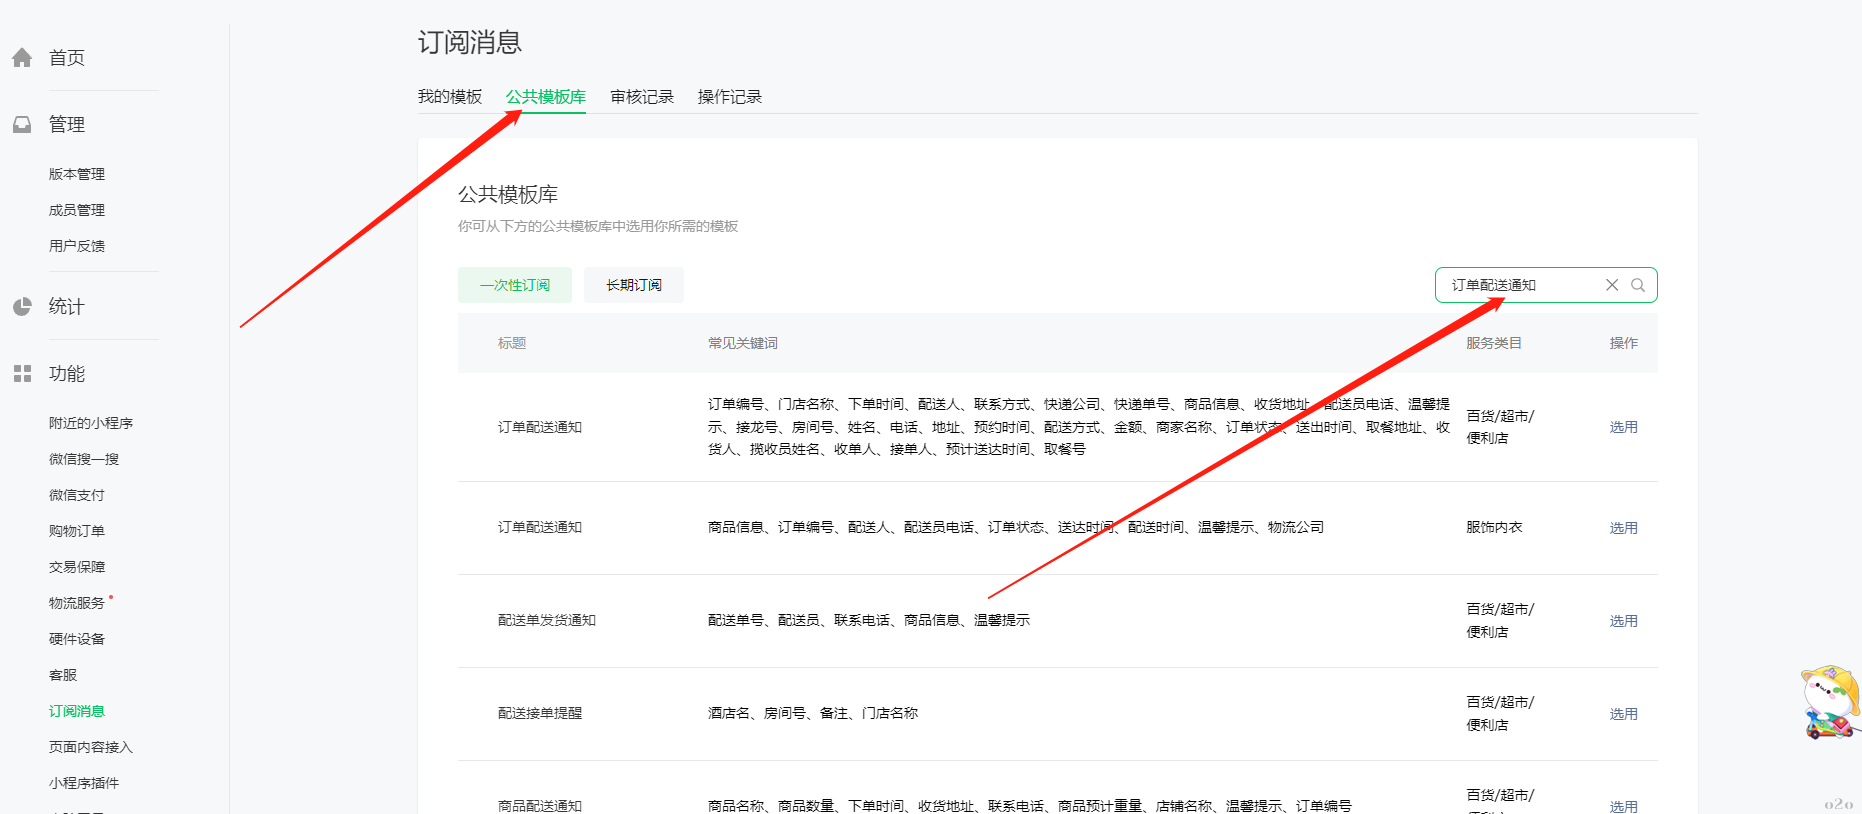Screen dimensions: 1862x814
Task: Select the 一次性订阅 filter
Action: pos(515,285)
